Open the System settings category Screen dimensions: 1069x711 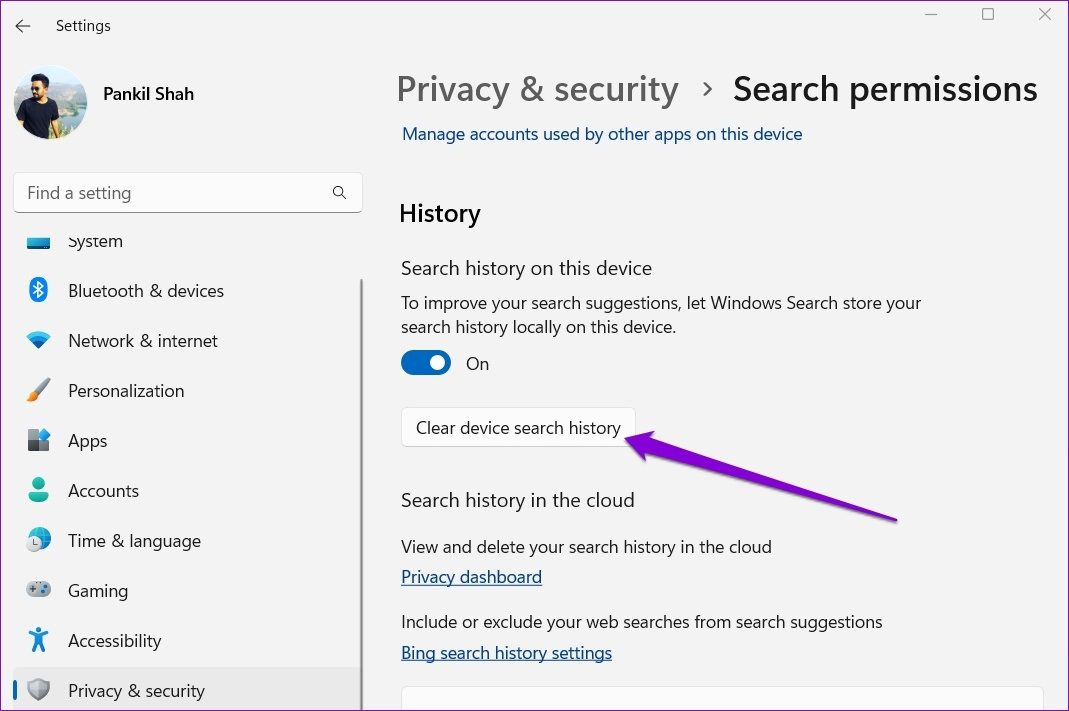pos(95,242)
